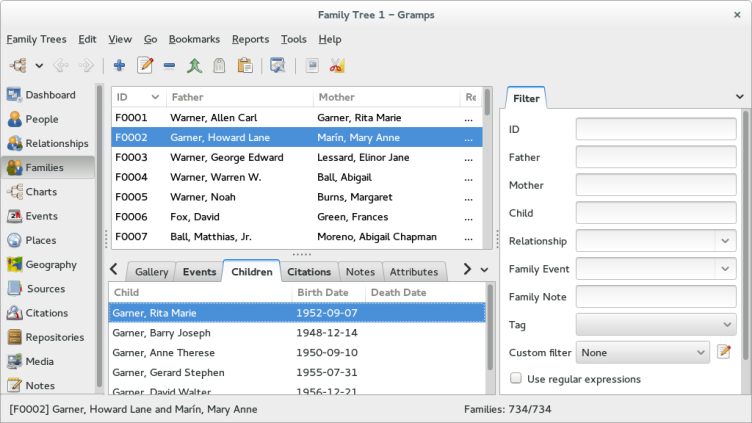This screenshot has height=423, width=752.
Task: Sort by the Mother column header
Action: click(387, 97)
